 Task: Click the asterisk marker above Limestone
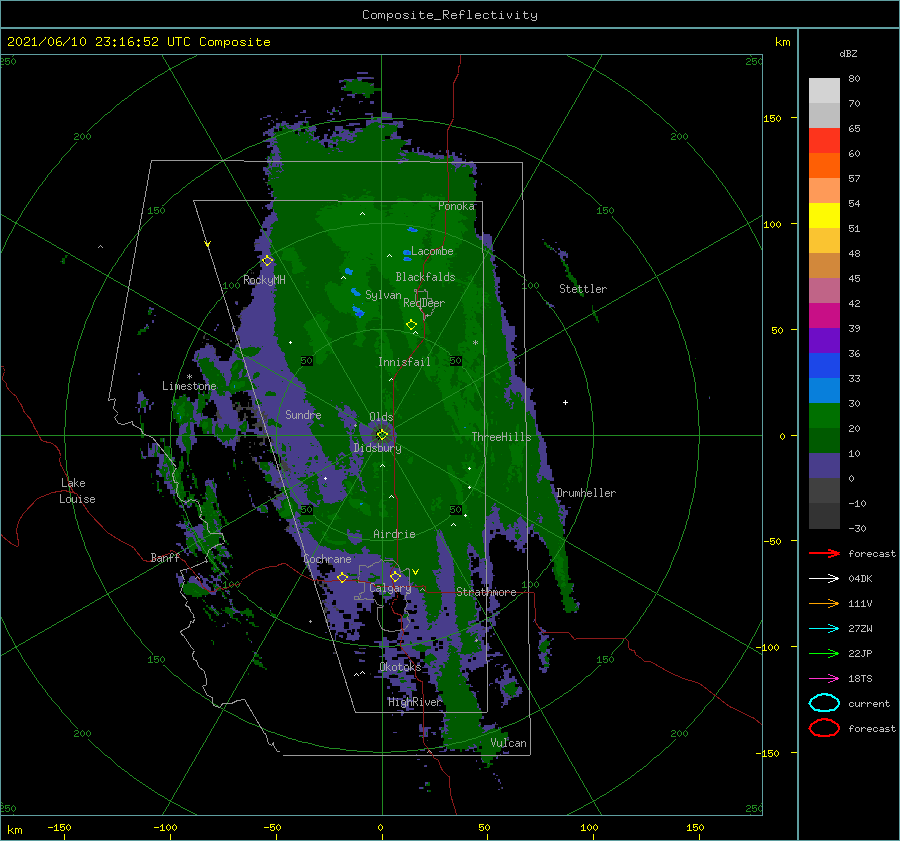(x=189, y=377)
